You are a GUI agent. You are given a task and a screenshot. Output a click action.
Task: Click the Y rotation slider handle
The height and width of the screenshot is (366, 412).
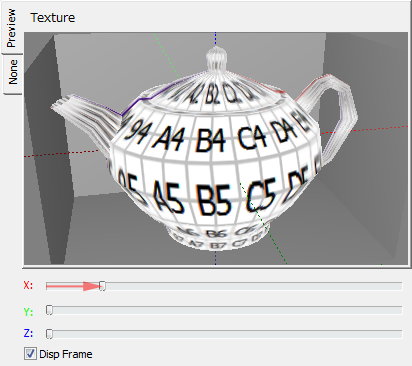coord(49,310)
